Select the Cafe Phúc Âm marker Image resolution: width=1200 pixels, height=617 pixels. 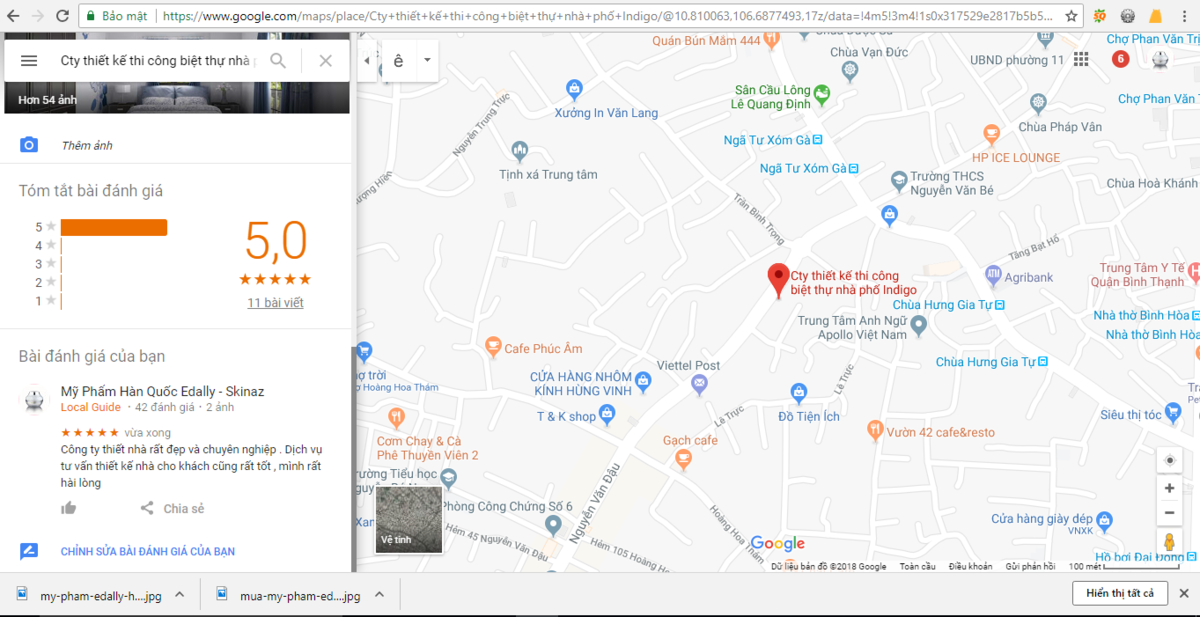click(492, 347)
